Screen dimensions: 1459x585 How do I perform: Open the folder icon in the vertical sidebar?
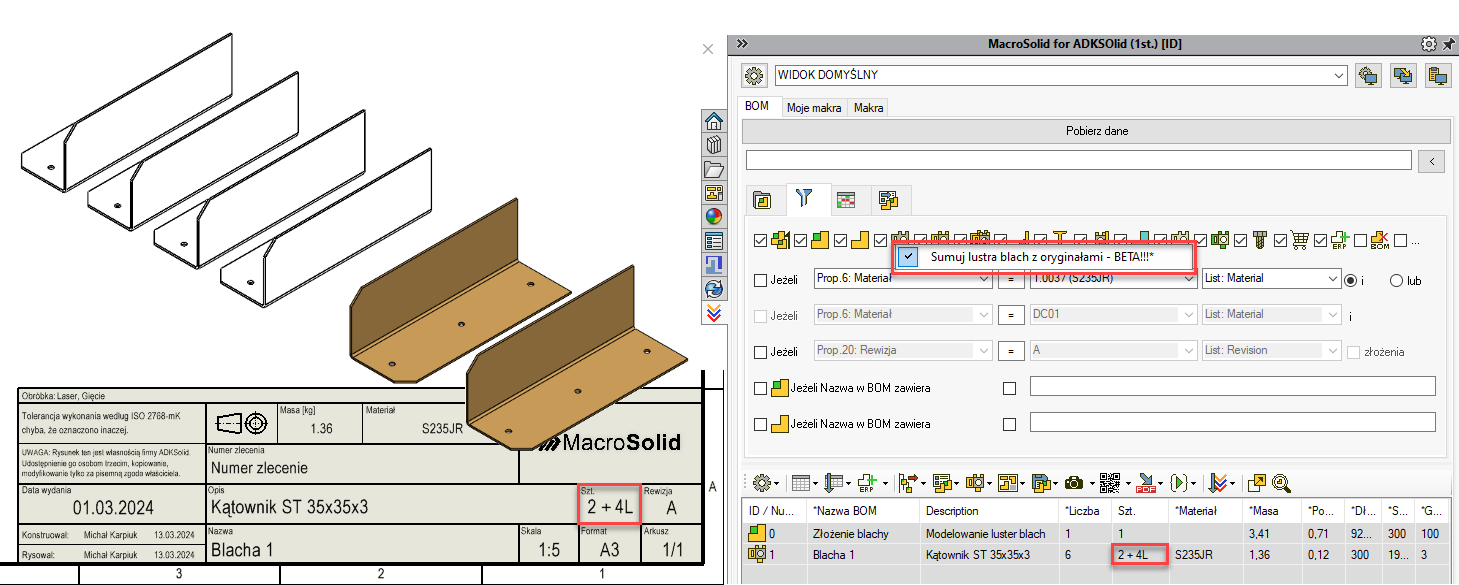click(x=714, y=169)
